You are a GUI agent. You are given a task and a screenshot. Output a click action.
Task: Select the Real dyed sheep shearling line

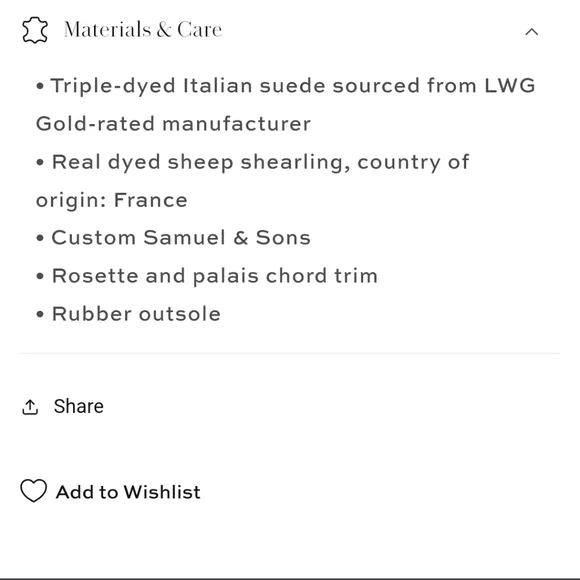[x=253, y=162]
